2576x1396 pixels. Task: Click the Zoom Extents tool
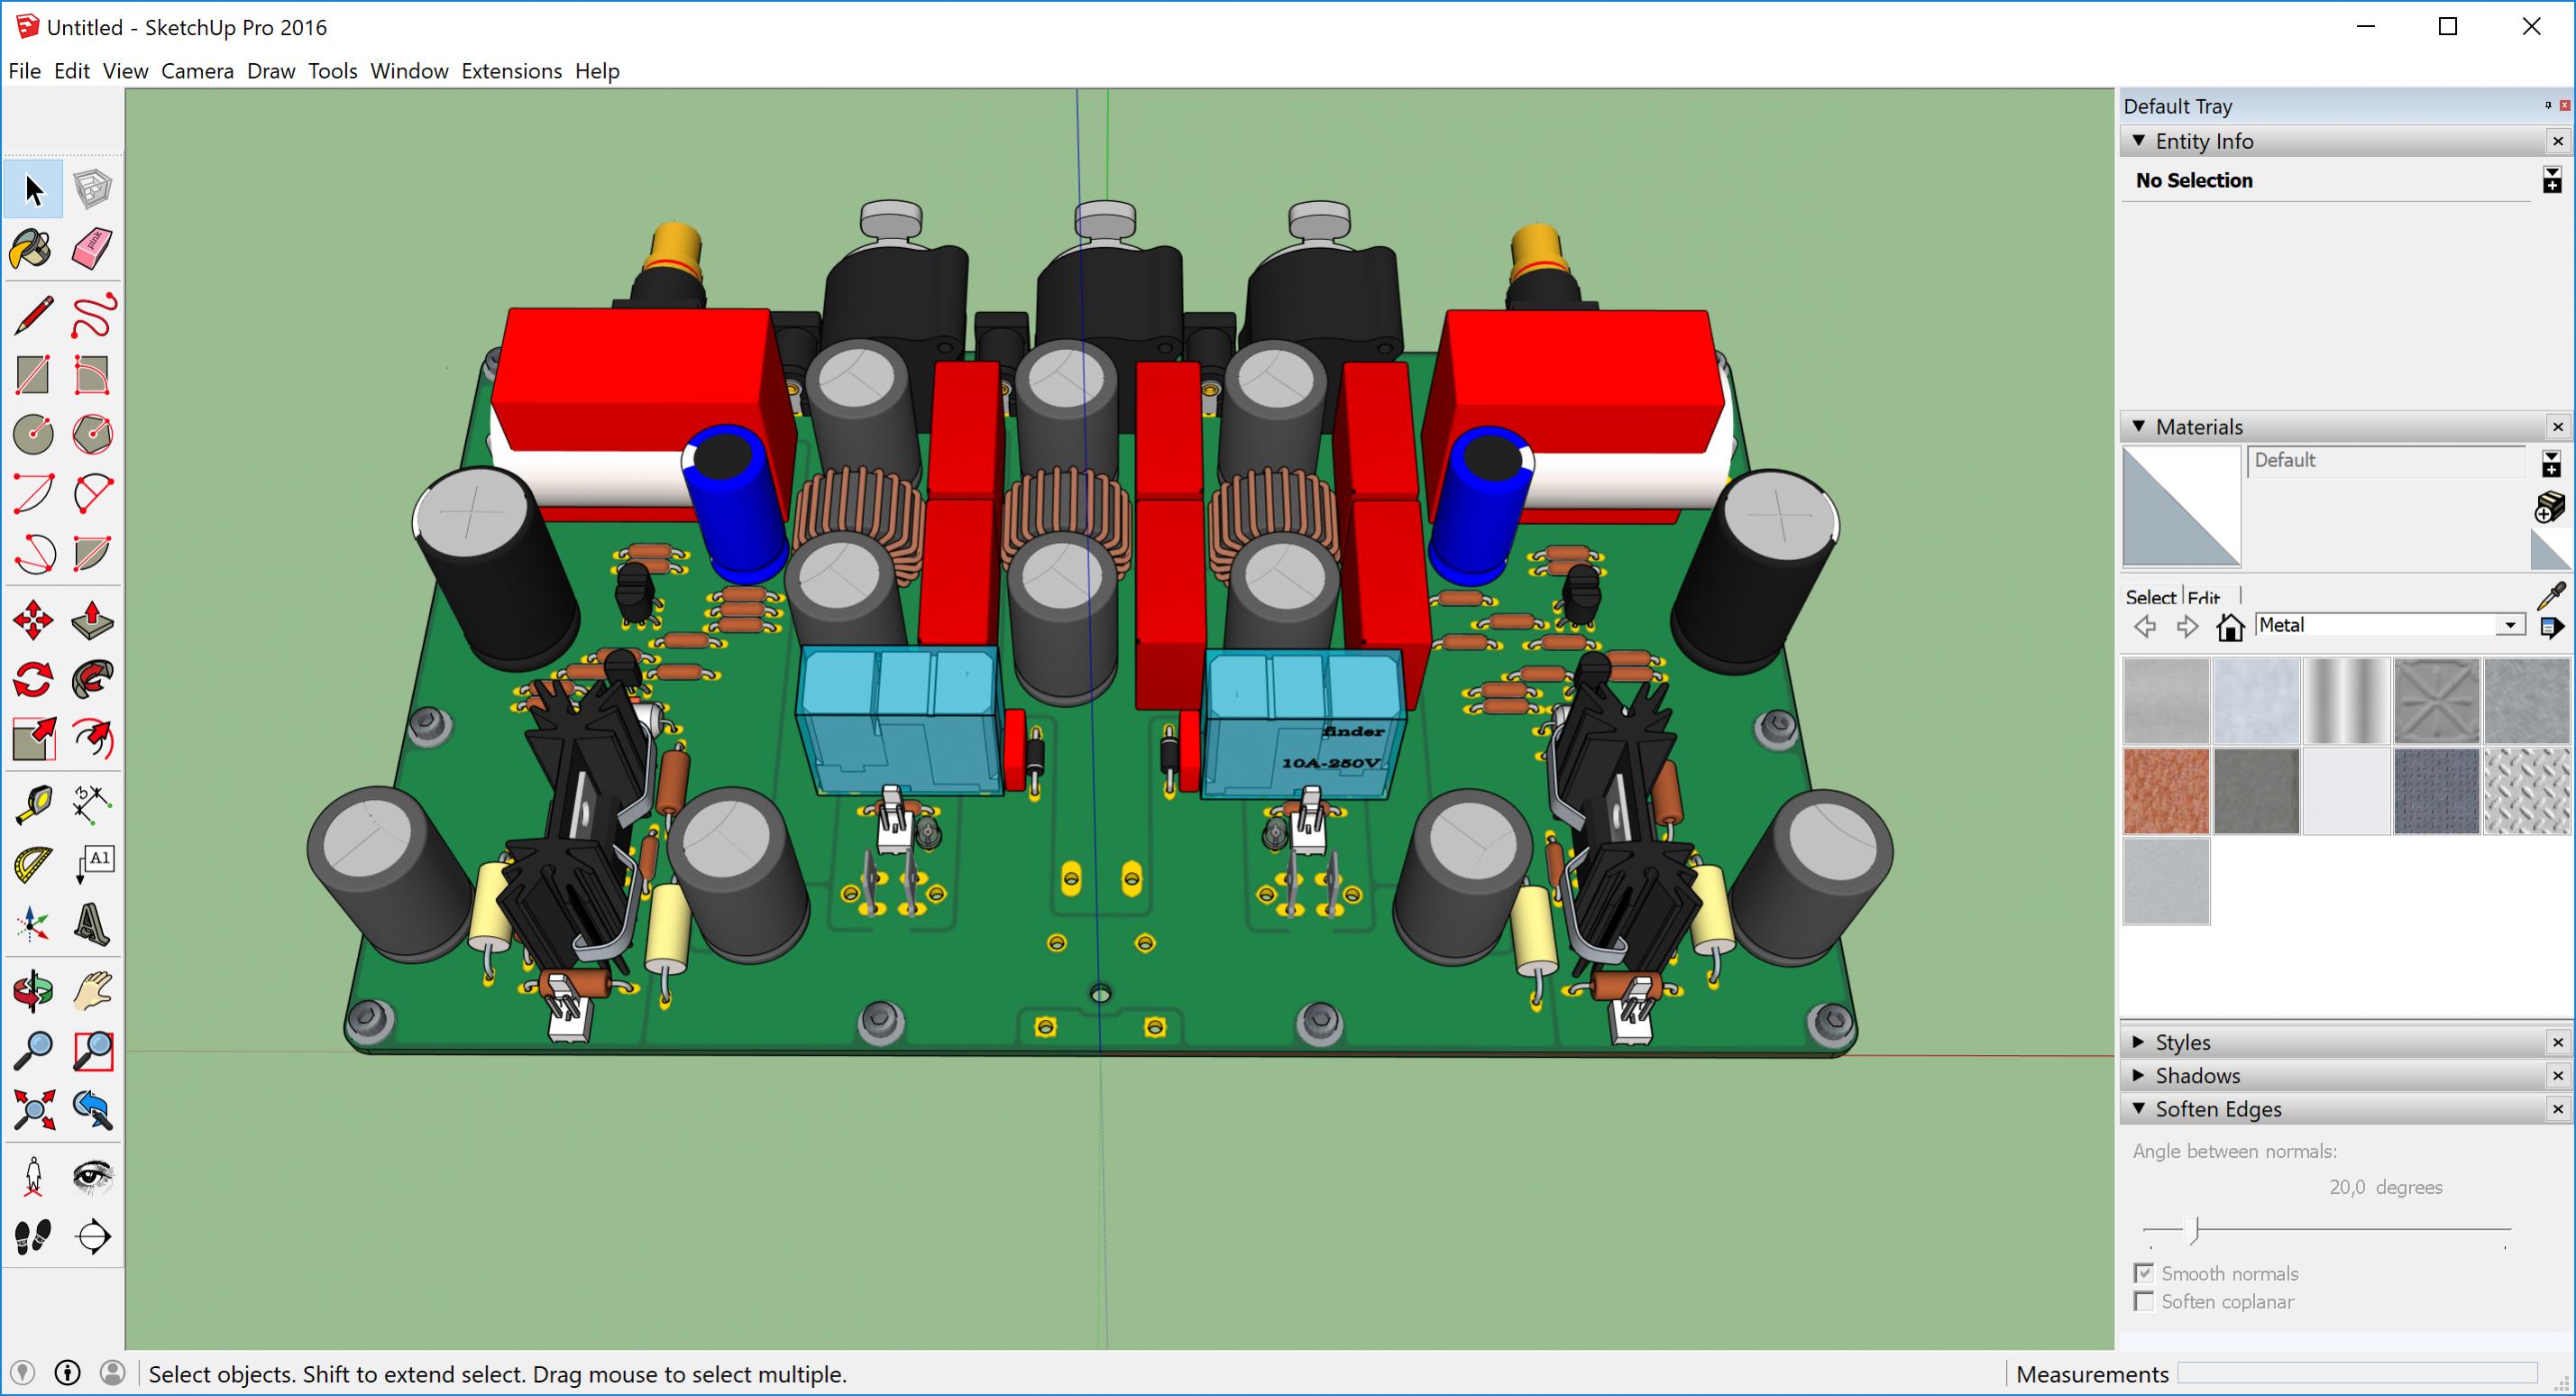[x=33, y=1110]
